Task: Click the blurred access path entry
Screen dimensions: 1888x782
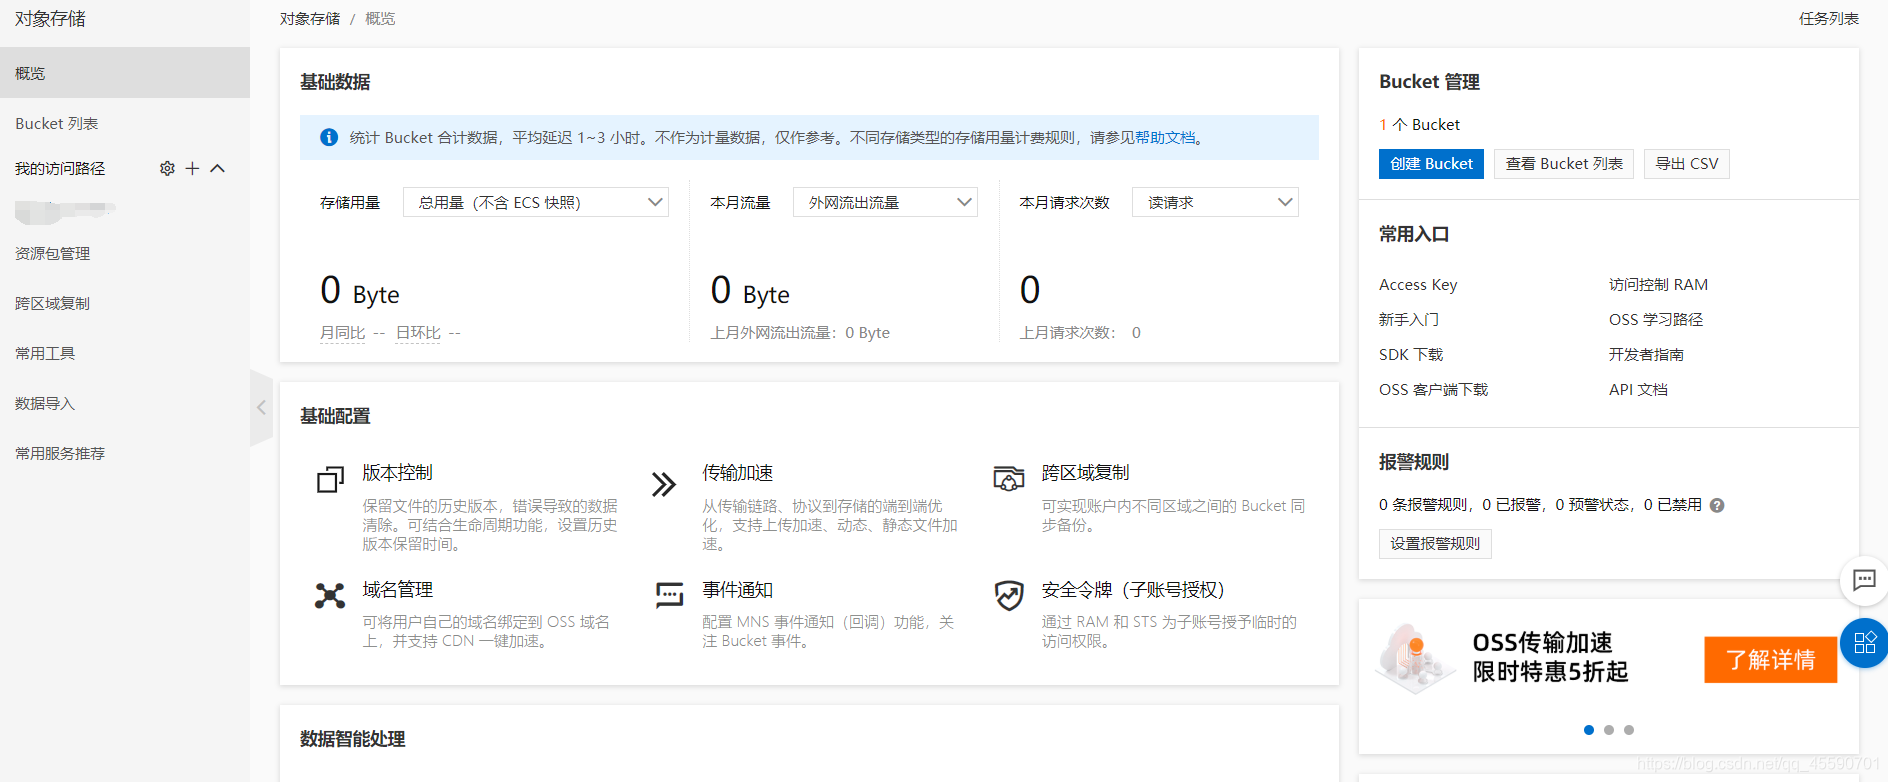Action: click(65, 210)
